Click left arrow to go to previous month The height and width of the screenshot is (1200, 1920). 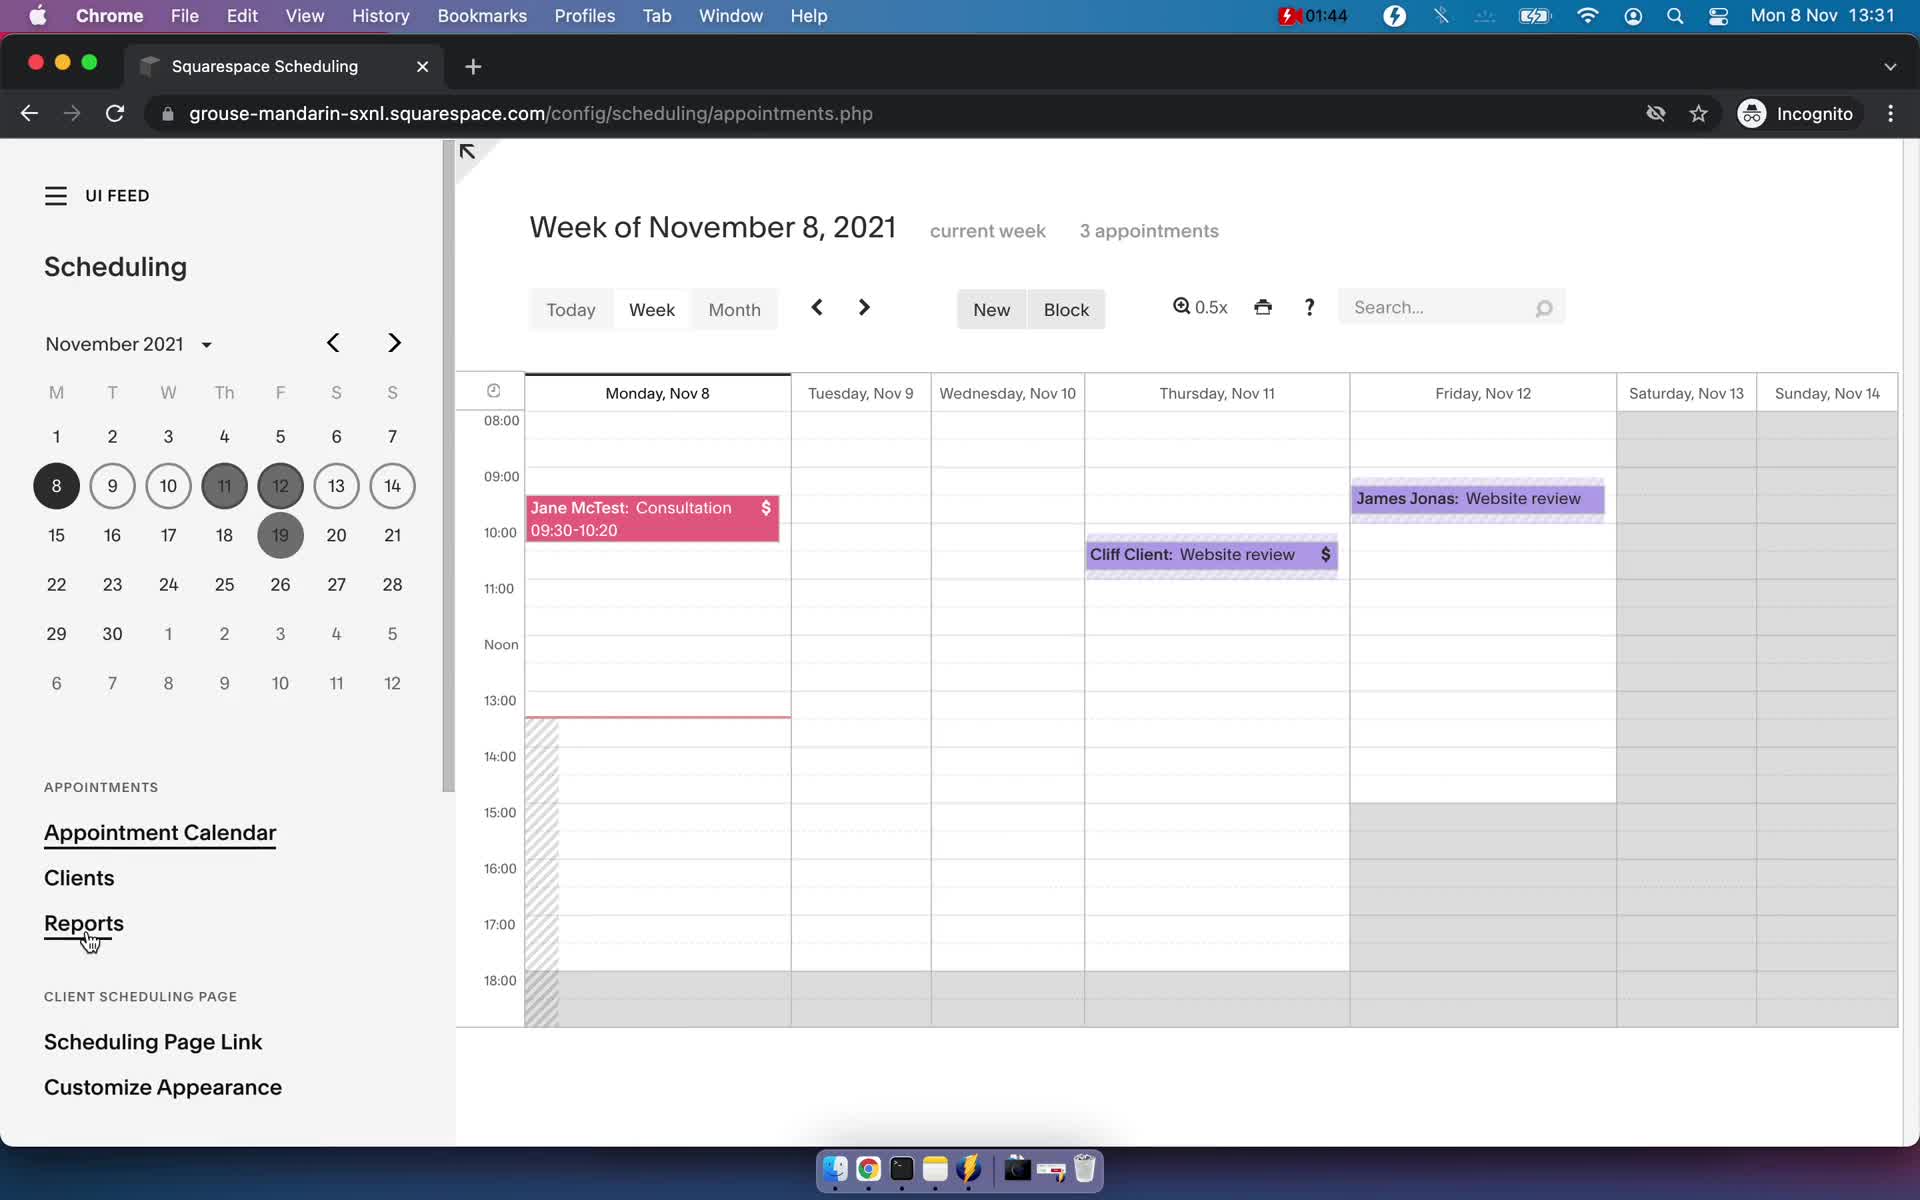(333, 341)
